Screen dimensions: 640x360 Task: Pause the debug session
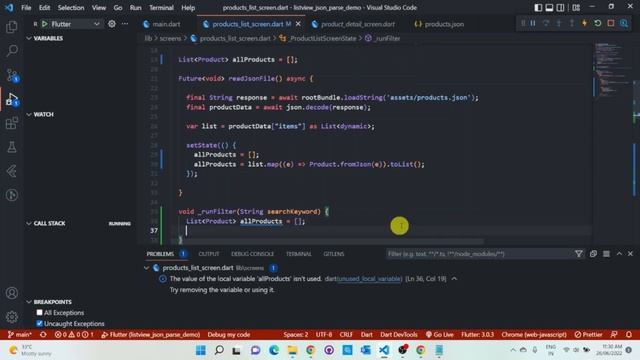533,23
